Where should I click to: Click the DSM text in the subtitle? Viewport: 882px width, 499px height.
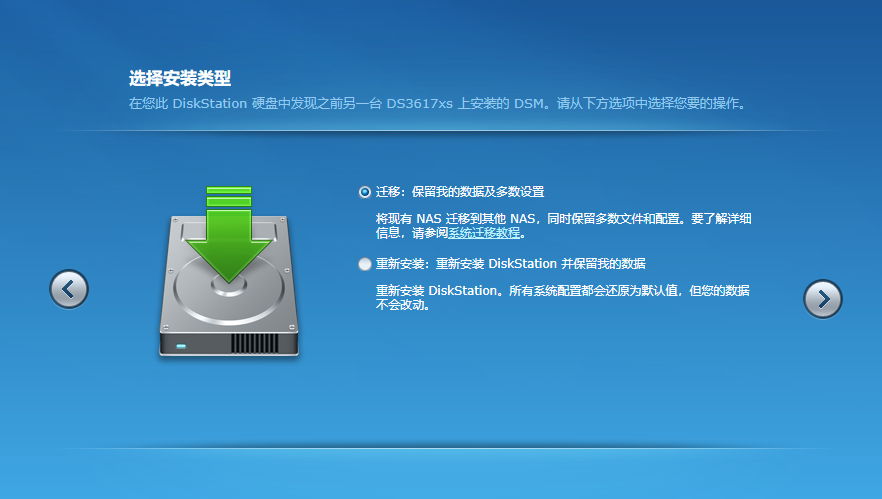point(529,104)
